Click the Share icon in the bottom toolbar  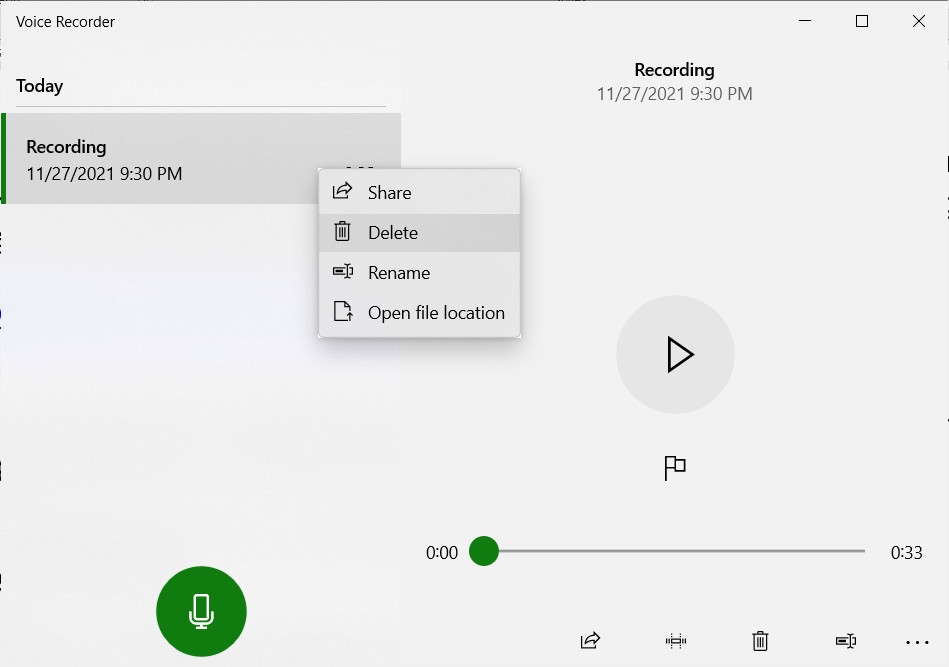tap(590, 640)
